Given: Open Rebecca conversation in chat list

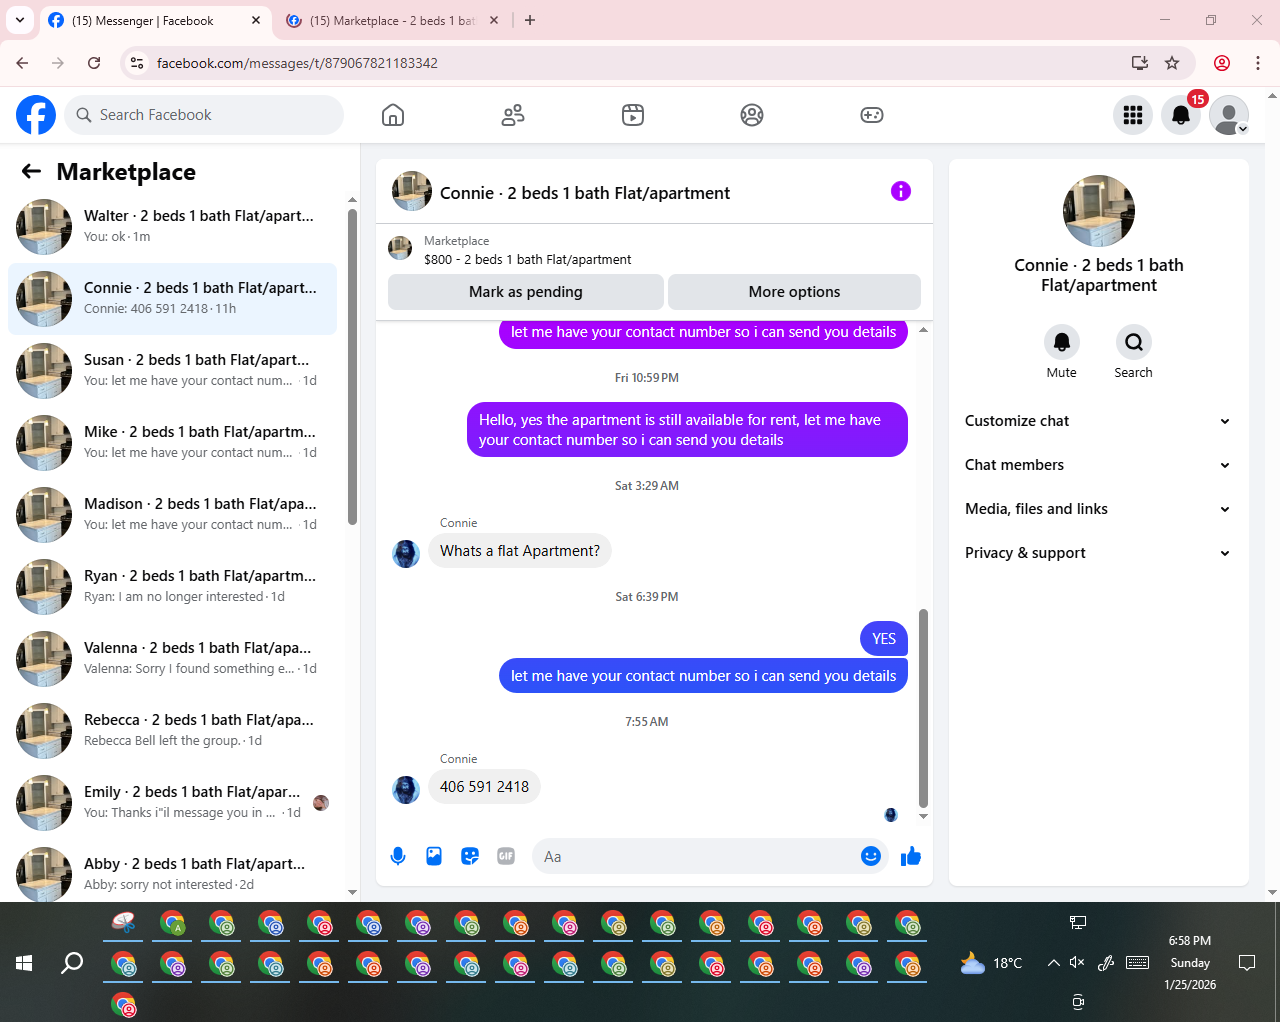Looking at the screenshot, I should pos(172,731).
